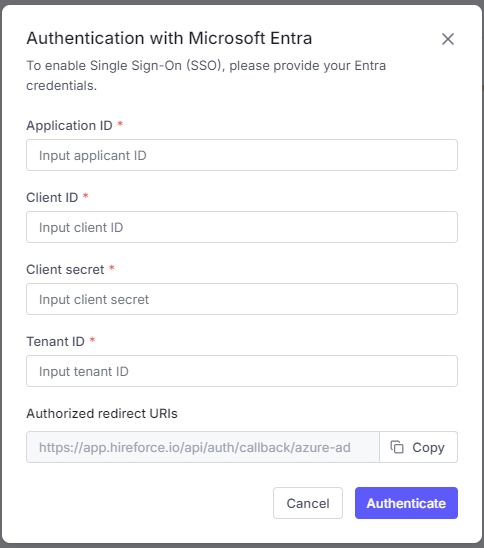Click into the Tenant ID field
The height and width of the screenshot is (548, 484).
(x=242, y=371)
